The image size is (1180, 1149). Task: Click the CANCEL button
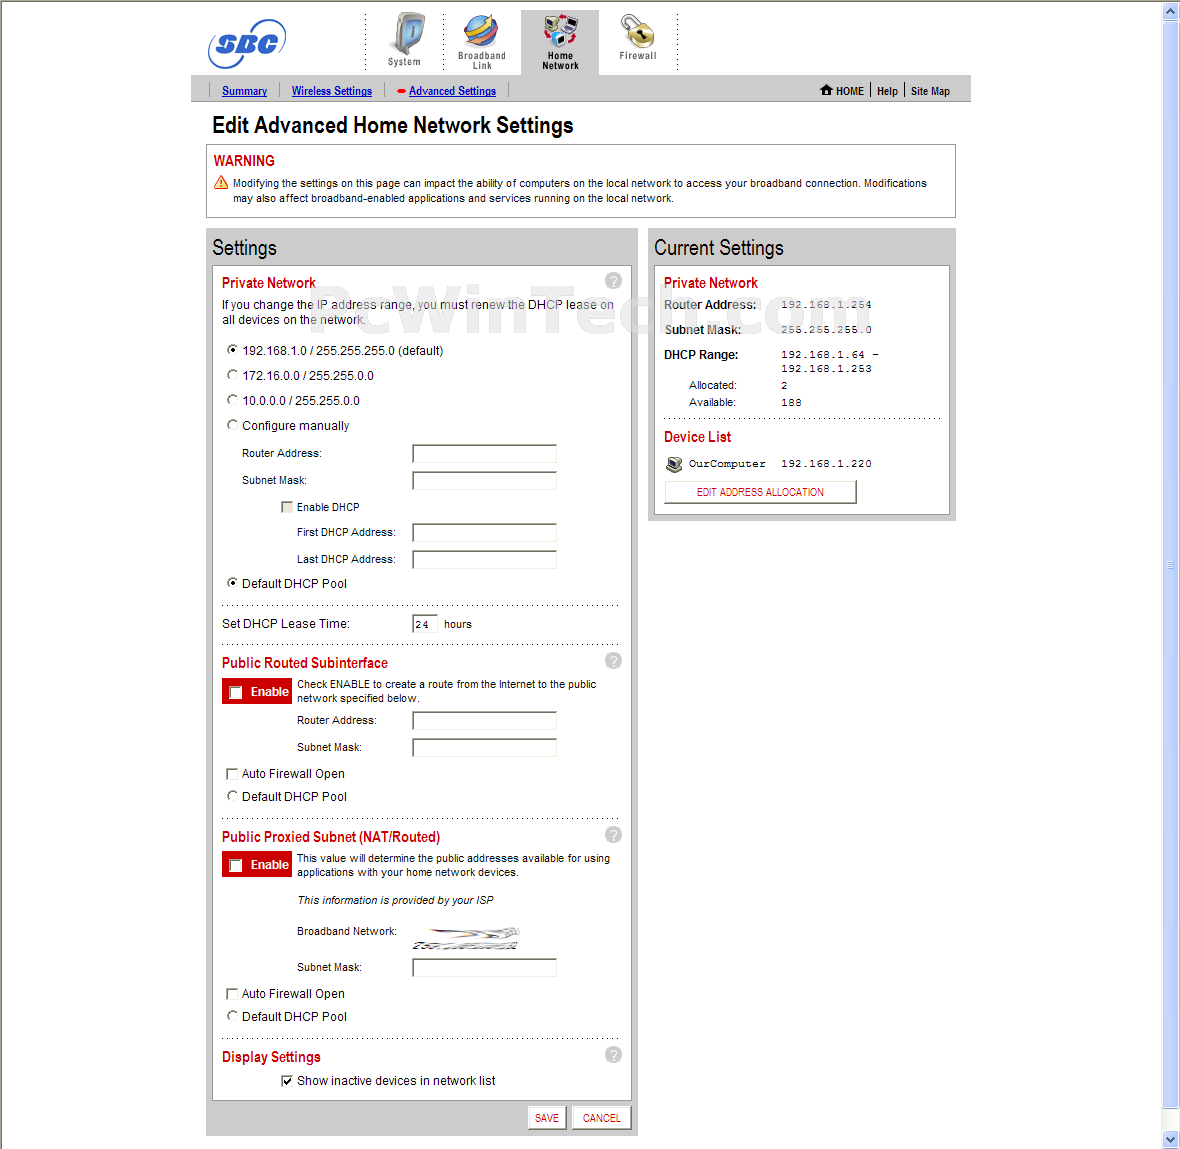(x=602, y=1118)
